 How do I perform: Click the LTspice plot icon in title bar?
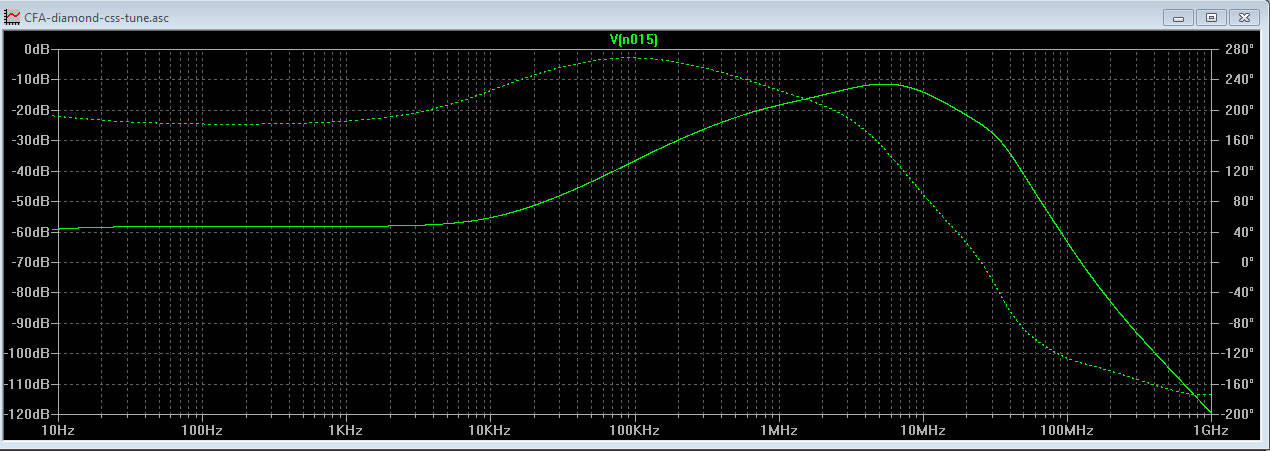[x=12, y=18]
